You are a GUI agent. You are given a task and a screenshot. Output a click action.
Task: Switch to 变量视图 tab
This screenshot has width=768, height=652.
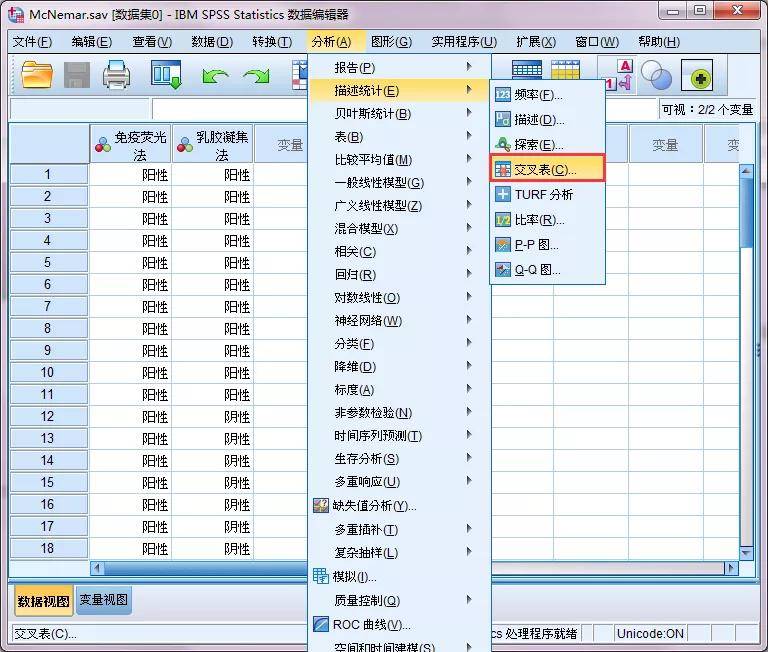[x=103, y=600]
